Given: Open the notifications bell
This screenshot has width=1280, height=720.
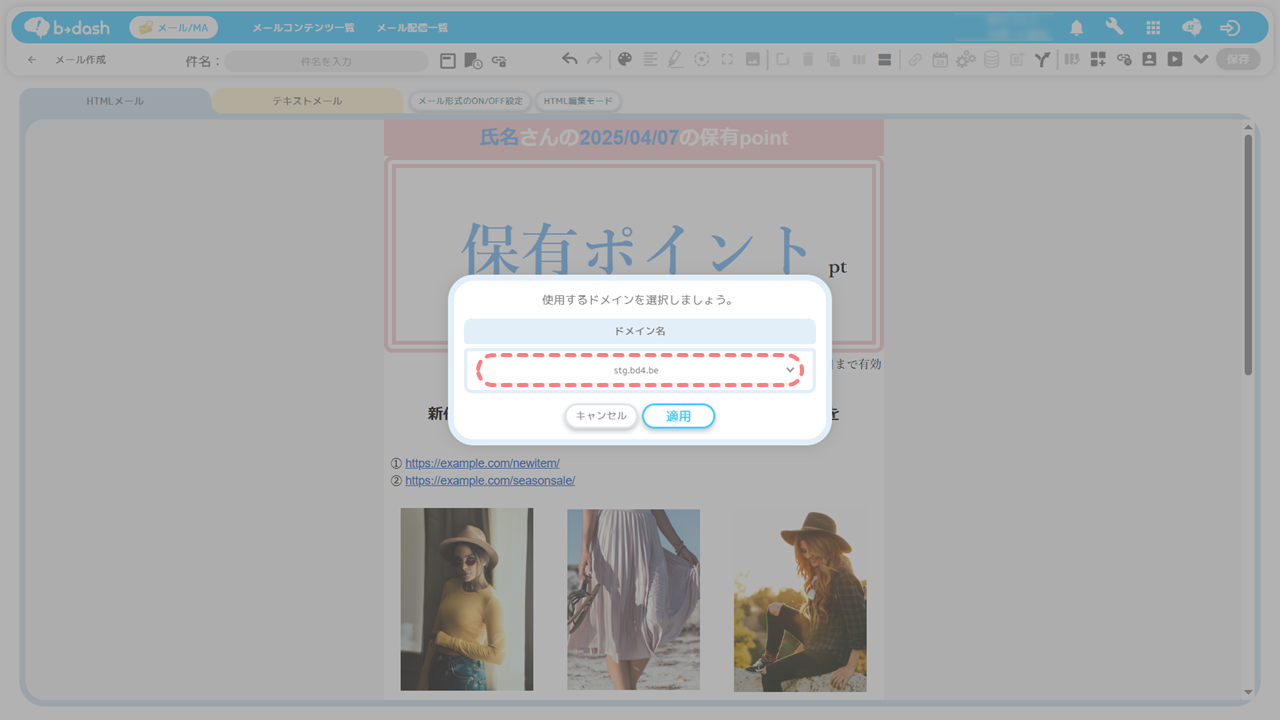Looking at the screenshot, I should [1077, 28].
